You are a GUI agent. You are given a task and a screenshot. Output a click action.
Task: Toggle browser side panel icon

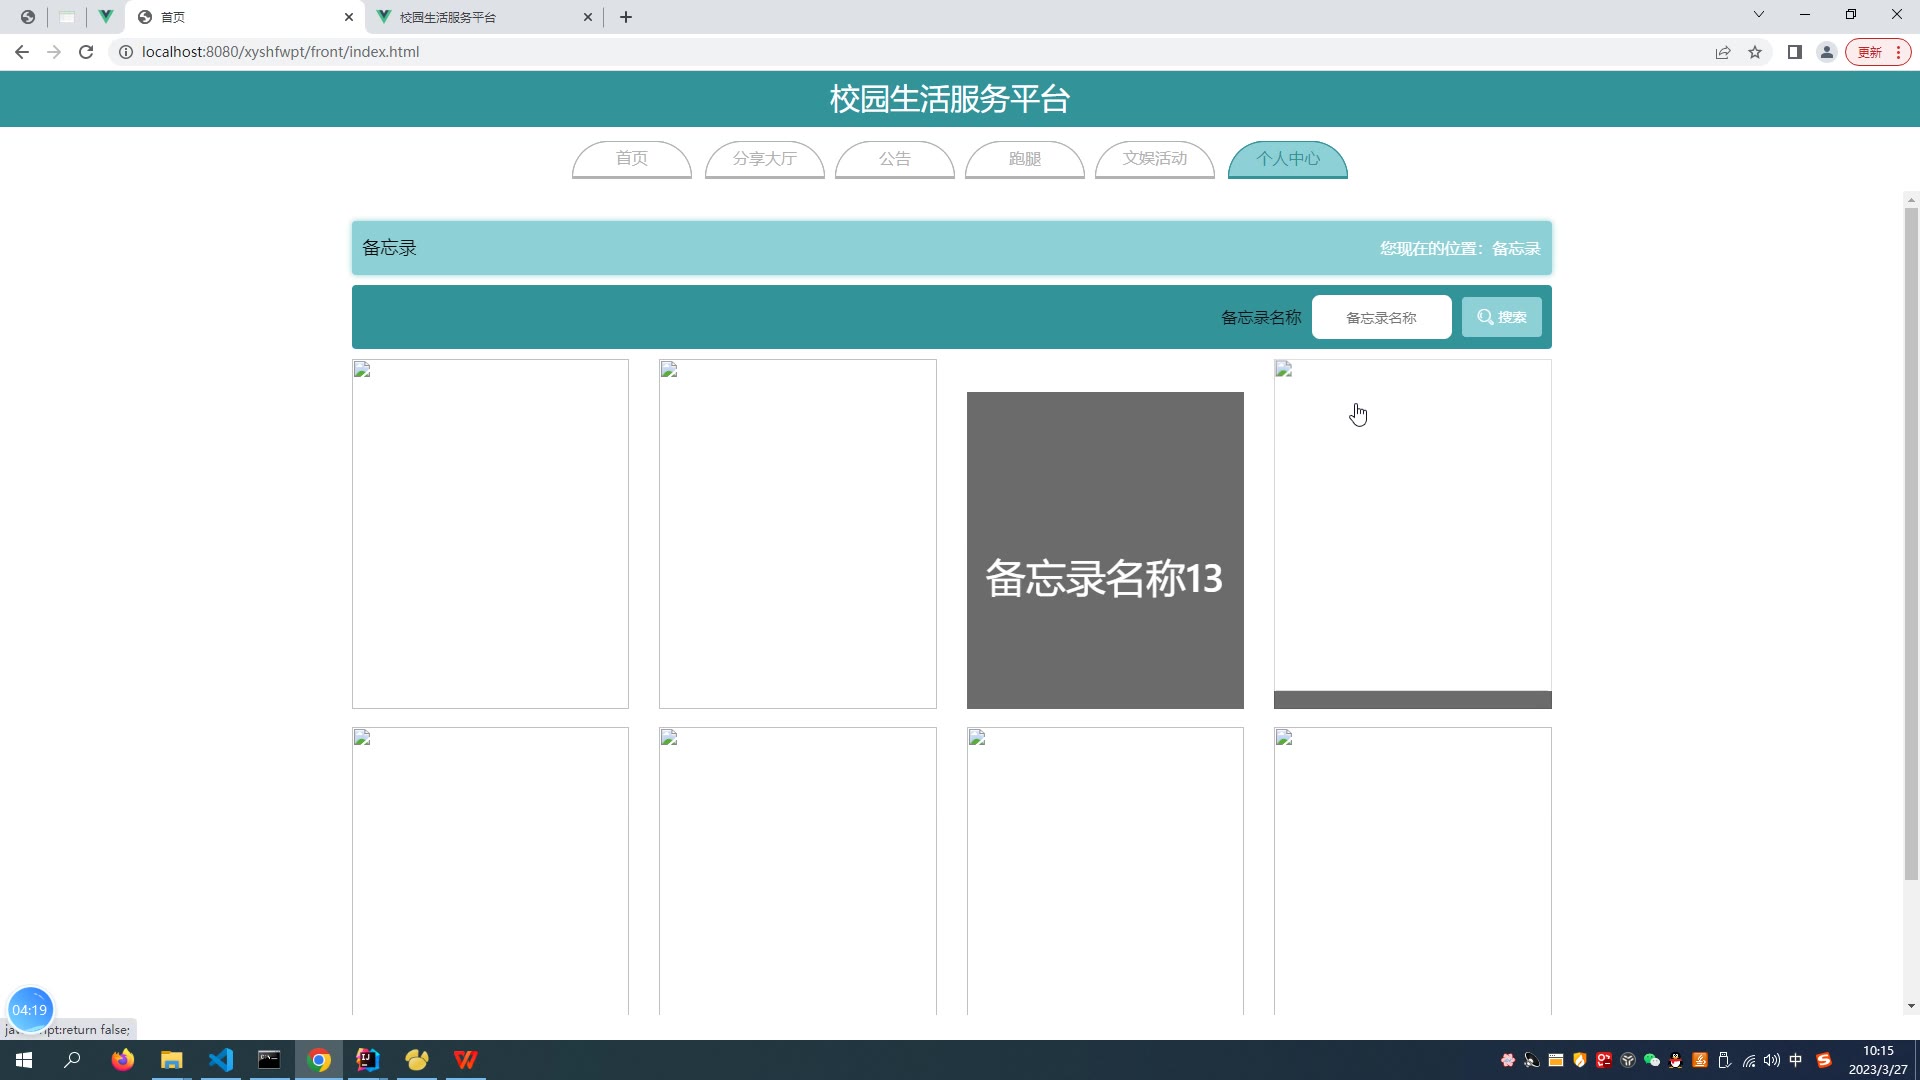coord(1795,52)
